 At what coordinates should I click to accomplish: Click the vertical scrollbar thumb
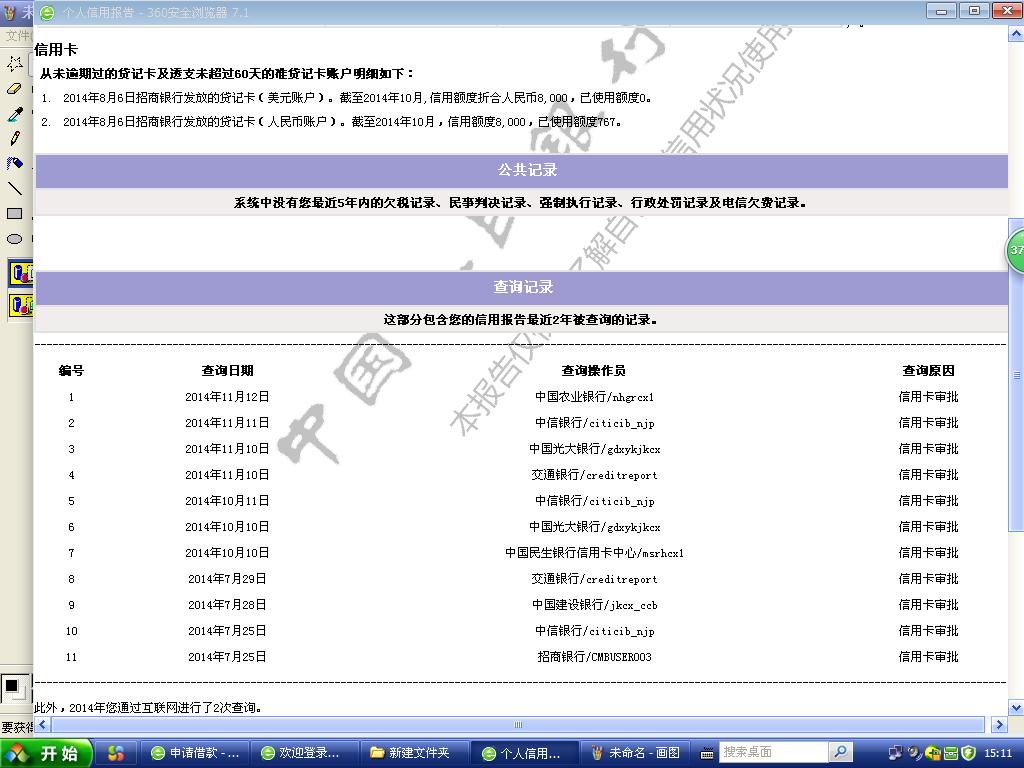pyautogui.click(x=1016, y=375)
